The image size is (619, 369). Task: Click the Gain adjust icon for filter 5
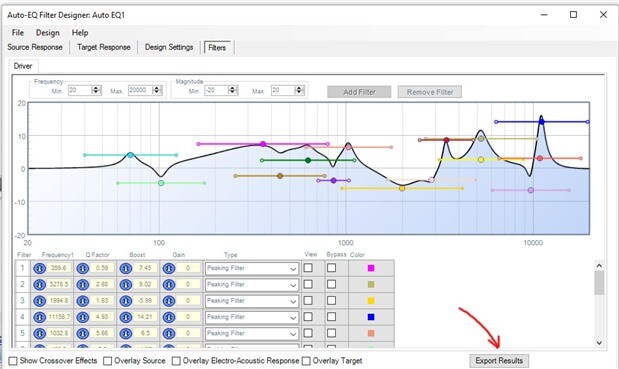click(x=169, y=333)
